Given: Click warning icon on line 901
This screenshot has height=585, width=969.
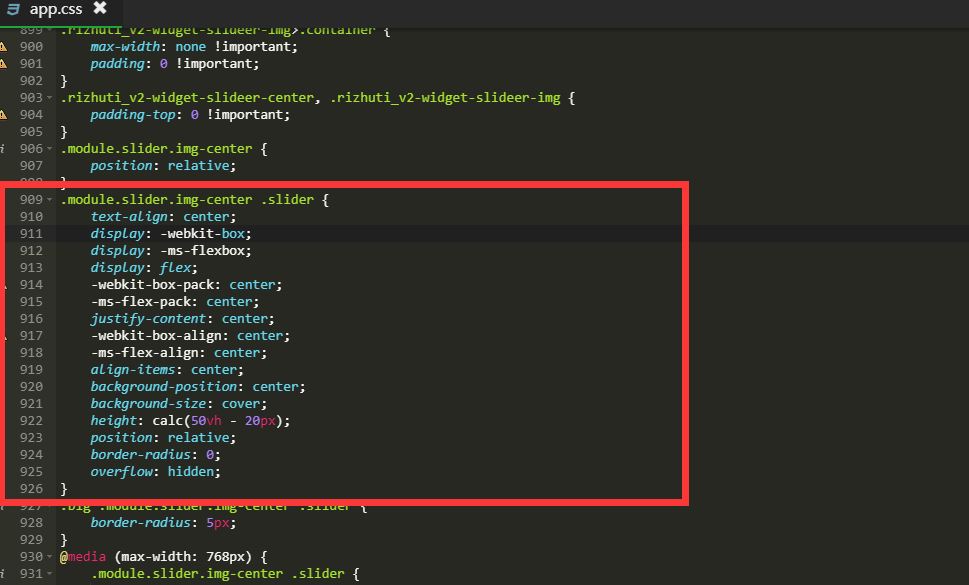Looking at the screenshot, I should pyautogui.click(x=4, y=64).
